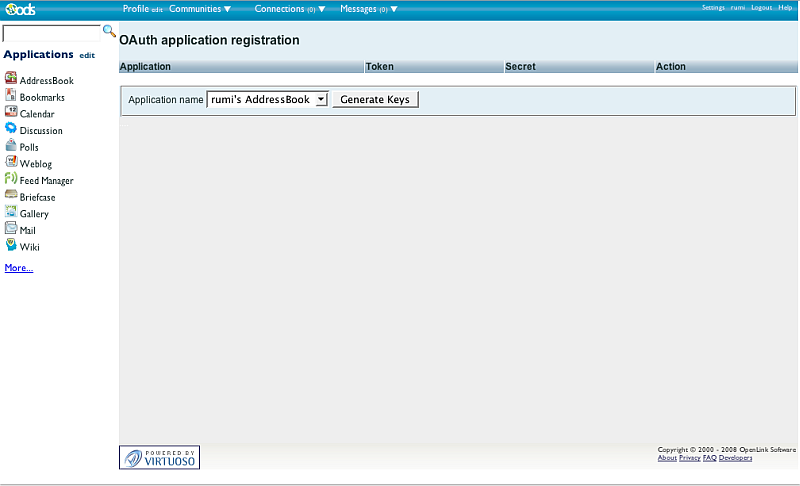Open the Bookmarks icon in sidebar
800x486 pixels.
(11, 95)
